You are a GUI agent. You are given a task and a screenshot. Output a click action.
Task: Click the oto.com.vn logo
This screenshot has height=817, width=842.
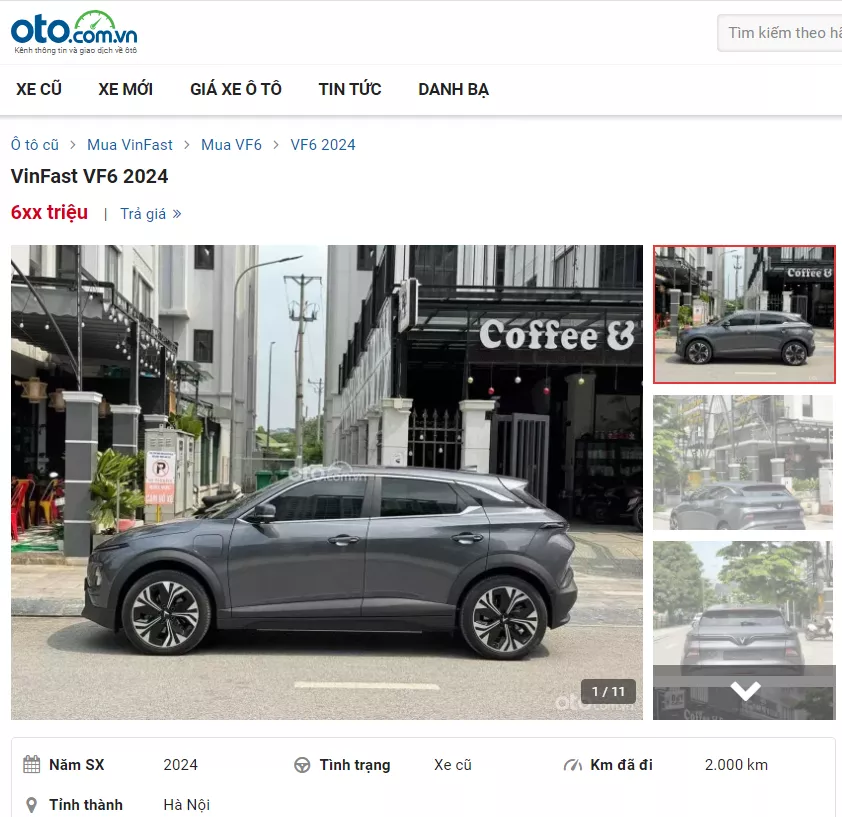pyautogui.click(x=74, y=32)
